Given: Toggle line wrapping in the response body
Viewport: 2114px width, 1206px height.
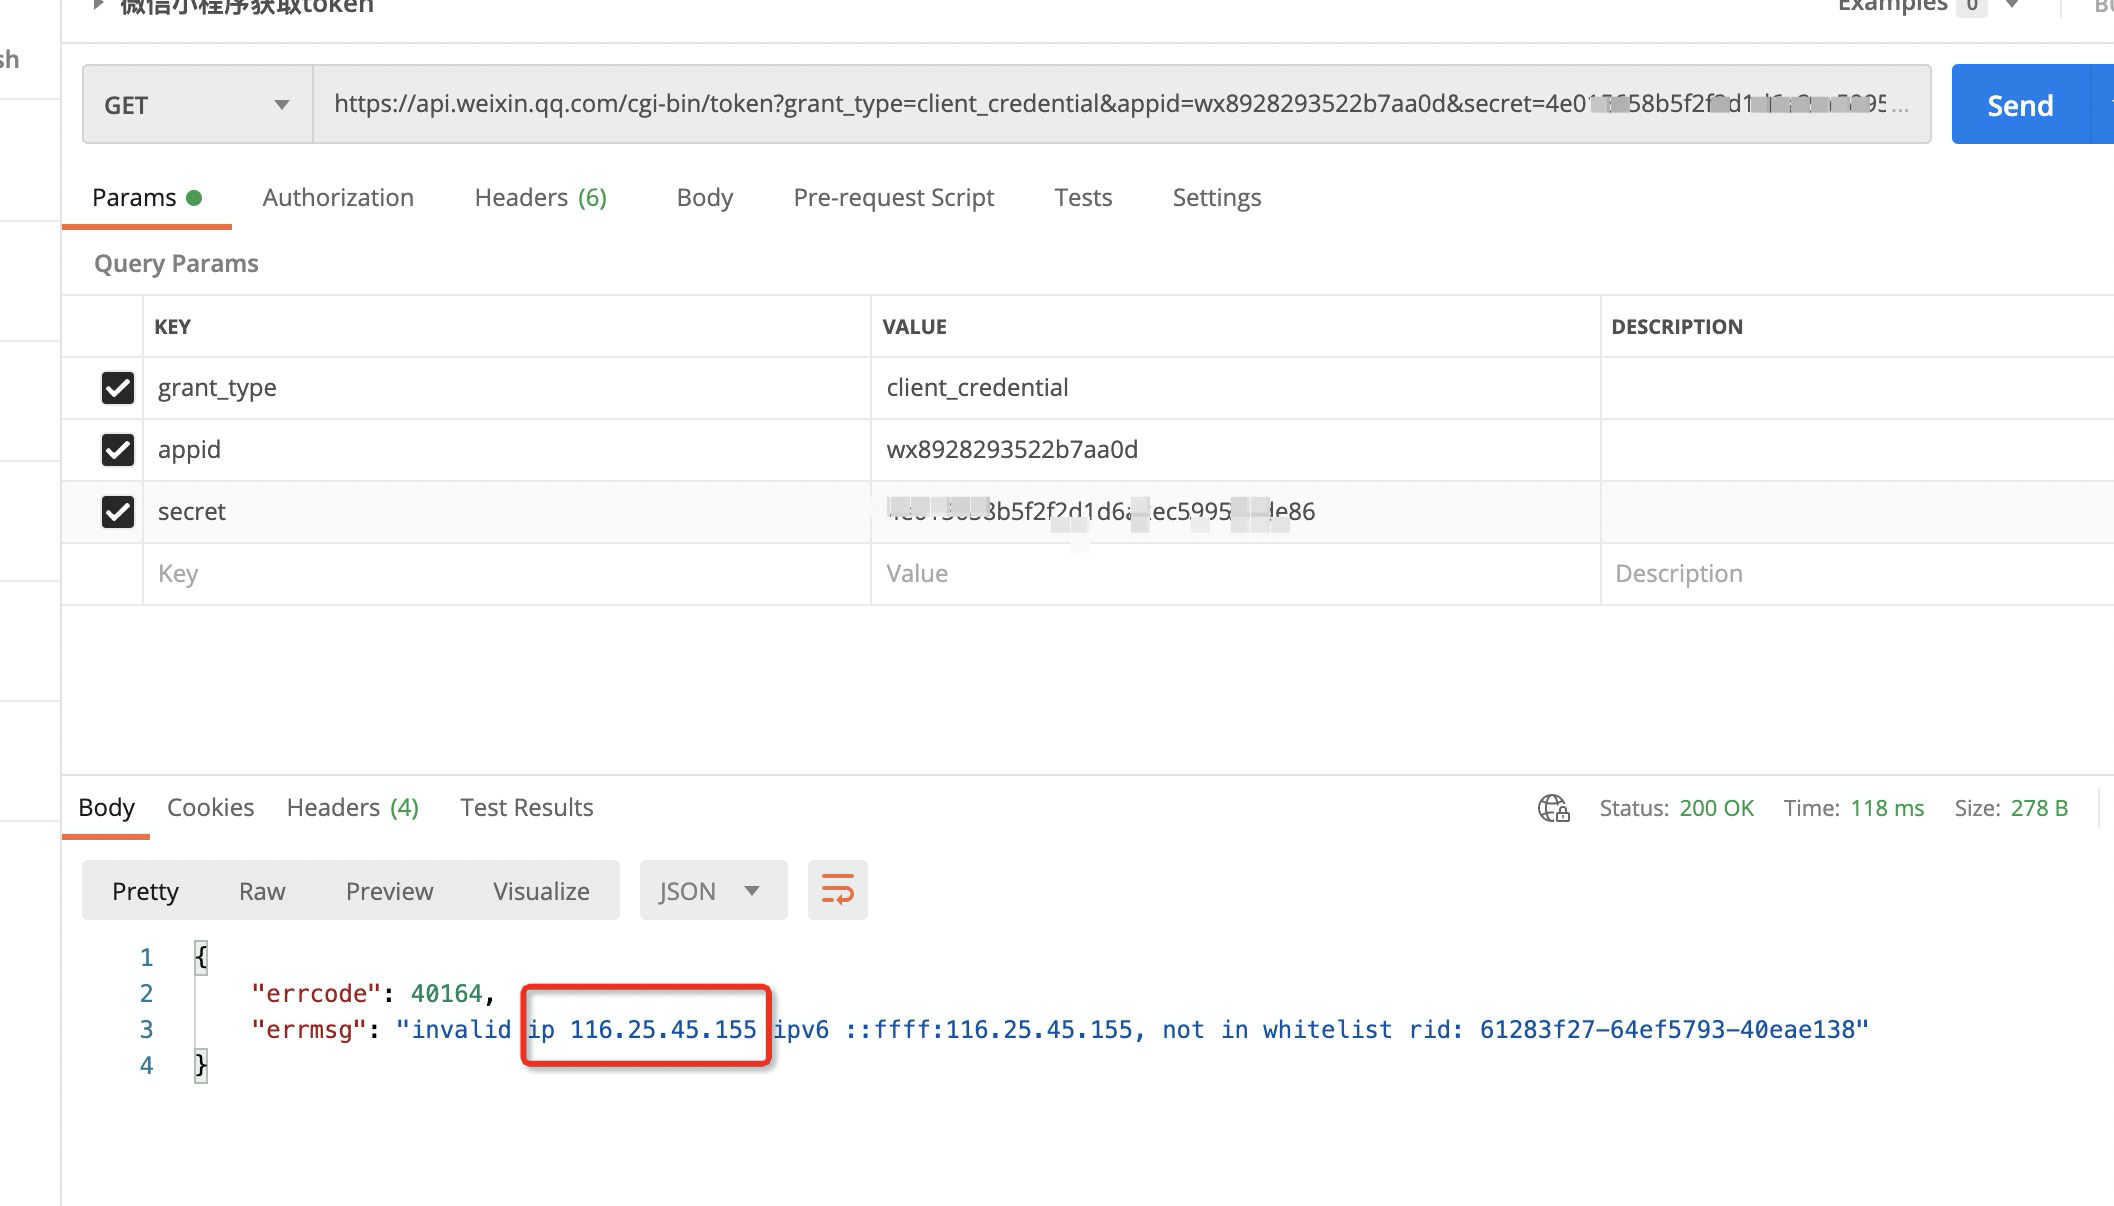Looking at the screenshot, I should pyautogui.click(x=837, y=889).
